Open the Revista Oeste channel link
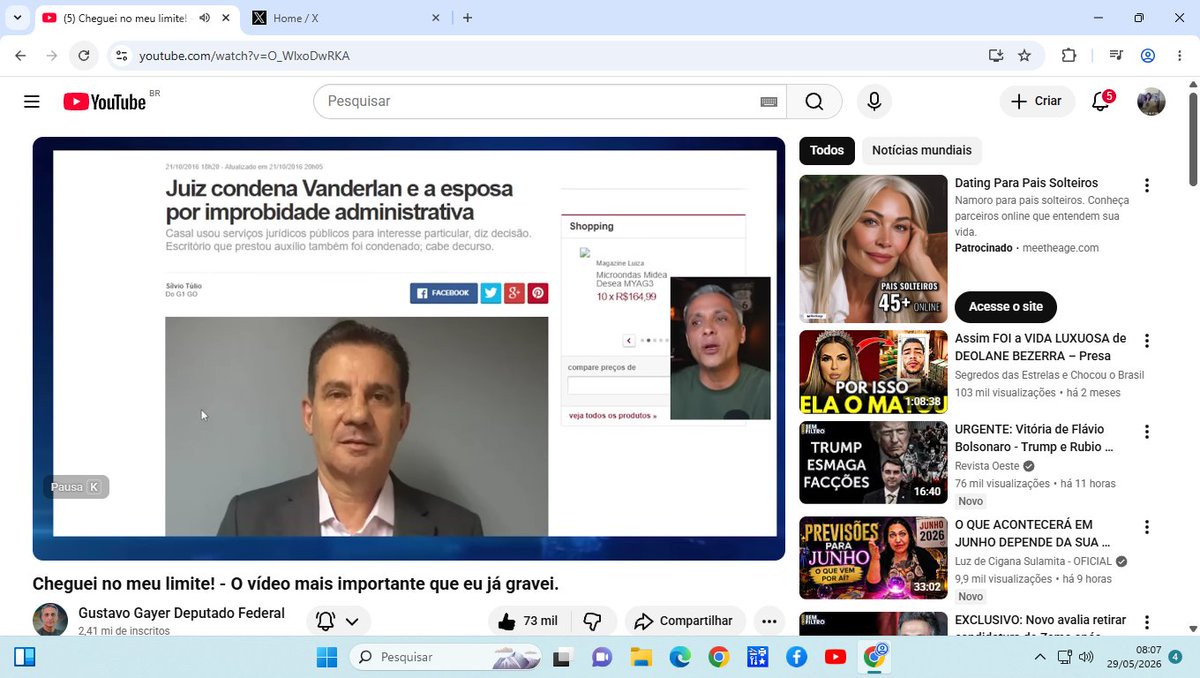1200x678 pixels. (987, 466)
